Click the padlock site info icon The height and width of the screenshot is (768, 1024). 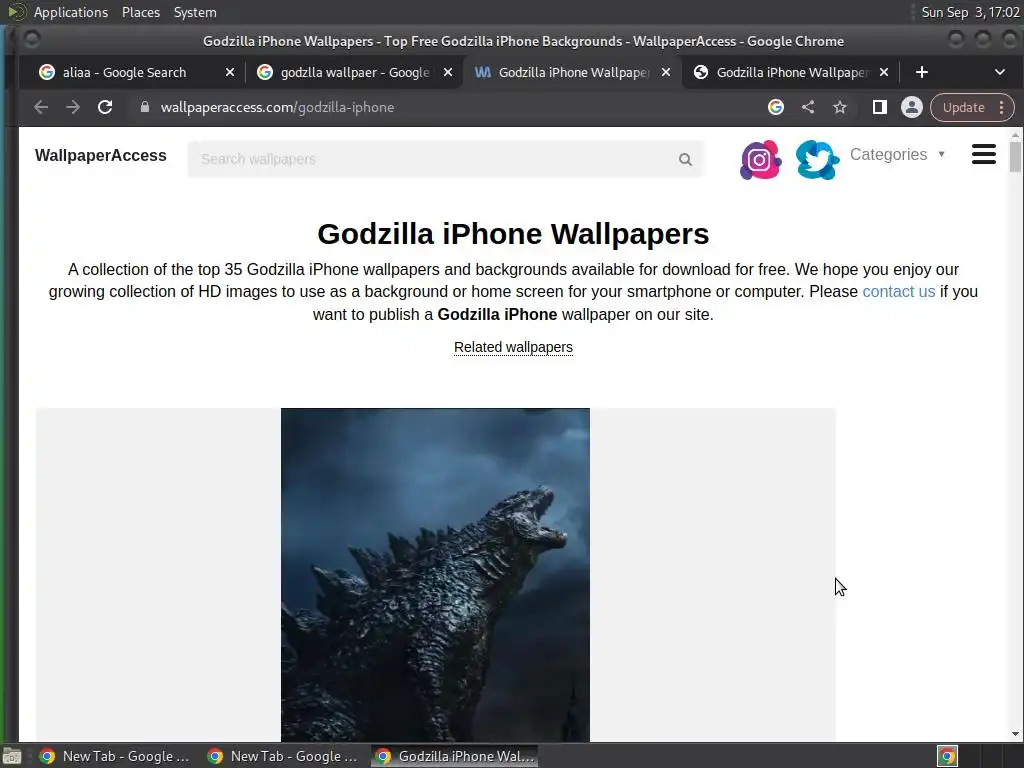pyautogui.click(x=145, y=107)
